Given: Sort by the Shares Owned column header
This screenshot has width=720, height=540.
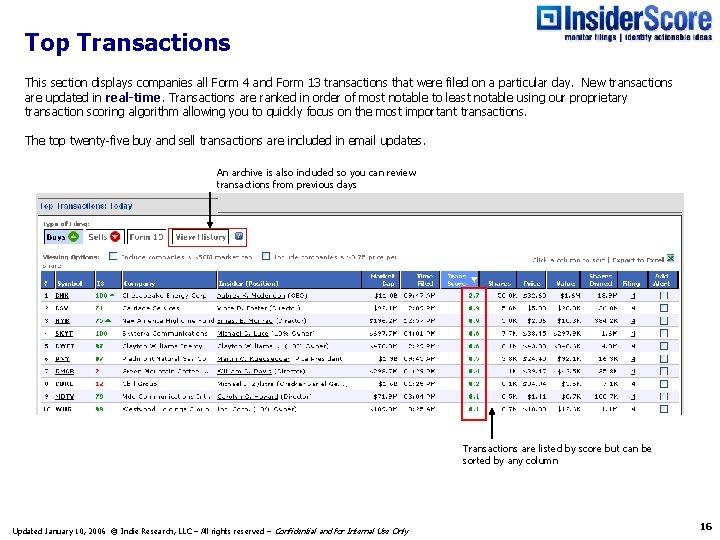Looking at the screenshot, I should 601,280.
